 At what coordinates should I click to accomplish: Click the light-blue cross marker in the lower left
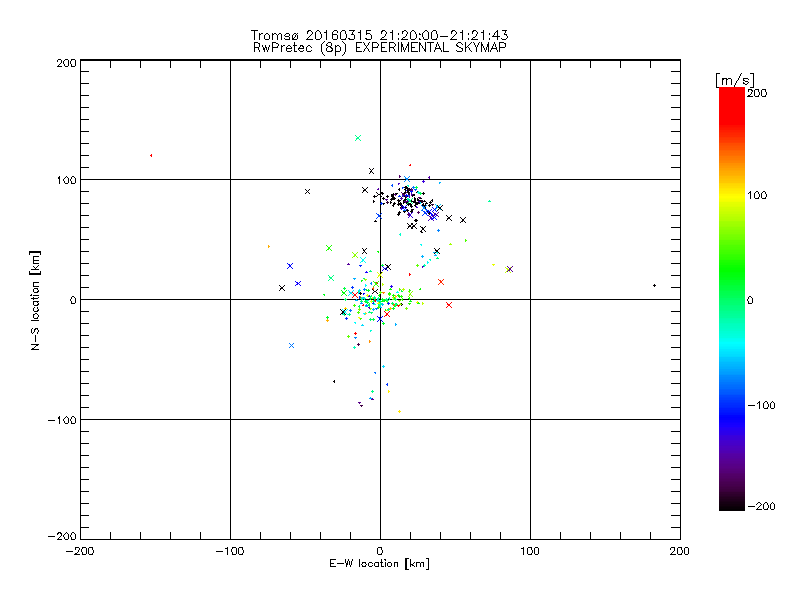click(291, 345)
